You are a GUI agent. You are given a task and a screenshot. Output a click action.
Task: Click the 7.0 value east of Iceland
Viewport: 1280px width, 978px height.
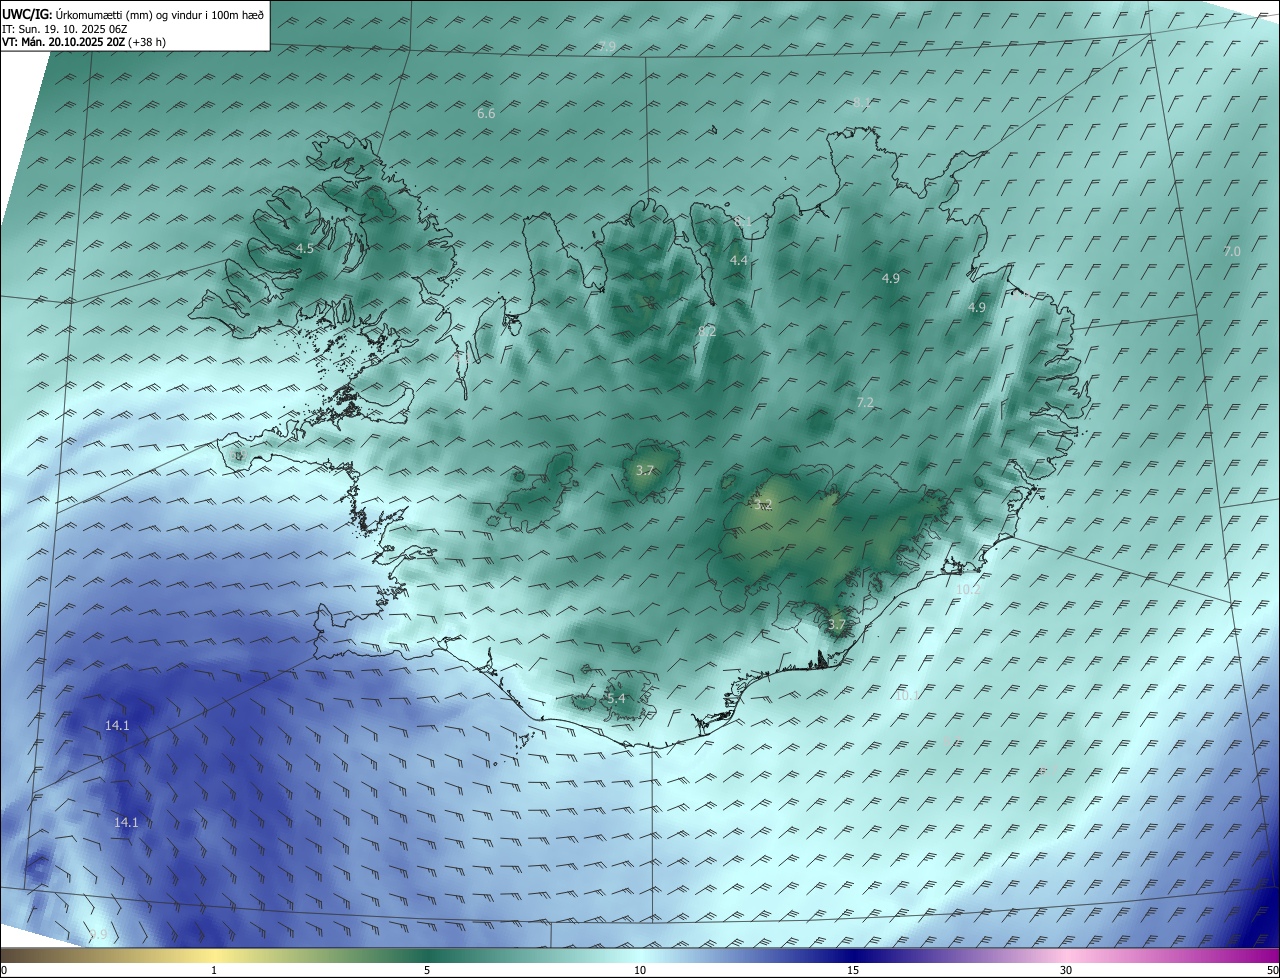pyautogui.click(x=1232, y=252)
